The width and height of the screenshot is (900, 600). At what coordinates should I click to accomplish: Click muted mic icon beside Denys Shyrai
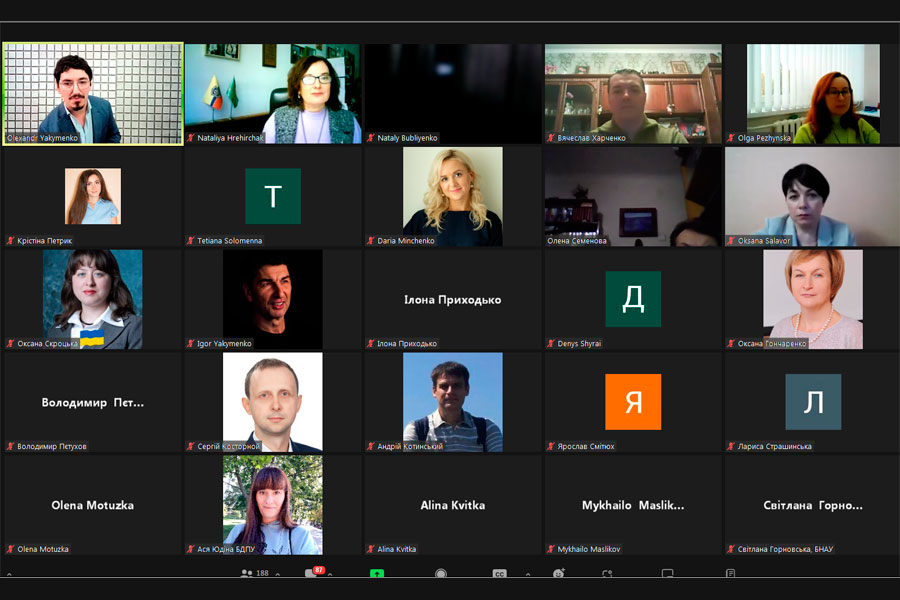pyautogui.click(x=551, y=343)
